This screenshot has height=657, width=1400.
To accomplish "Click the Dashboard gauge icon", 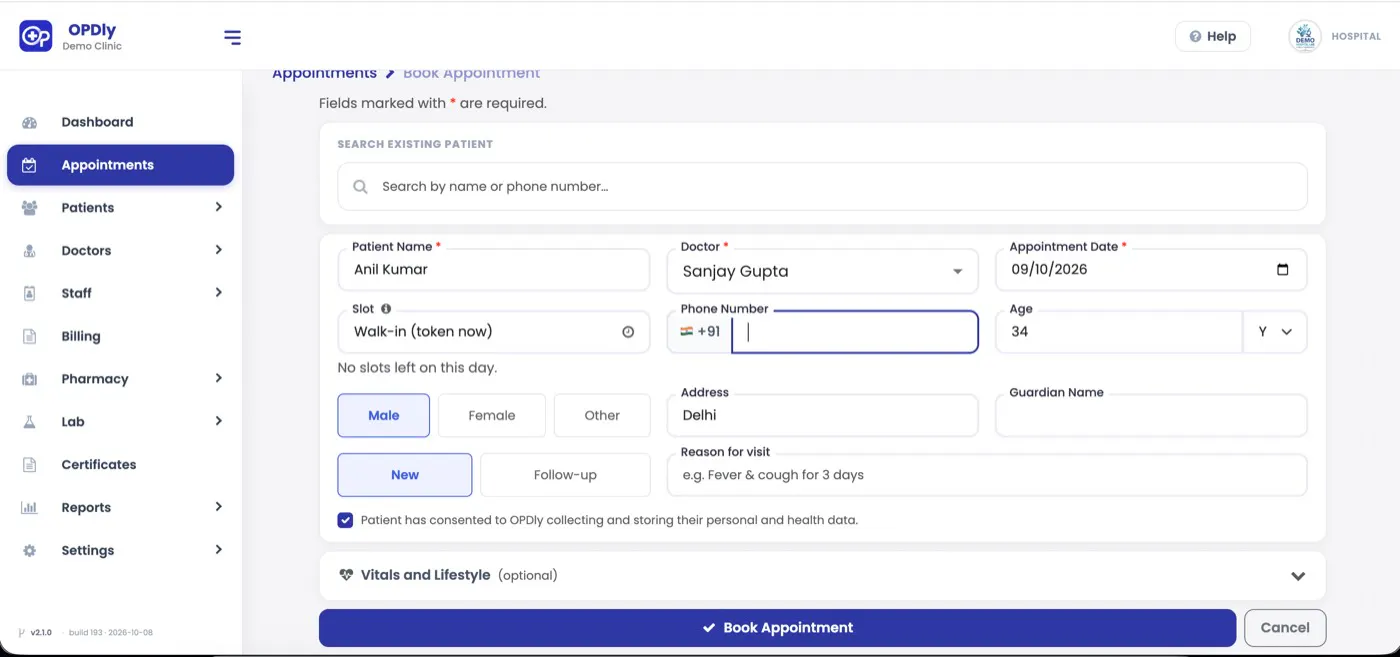I will click(29, 122).
